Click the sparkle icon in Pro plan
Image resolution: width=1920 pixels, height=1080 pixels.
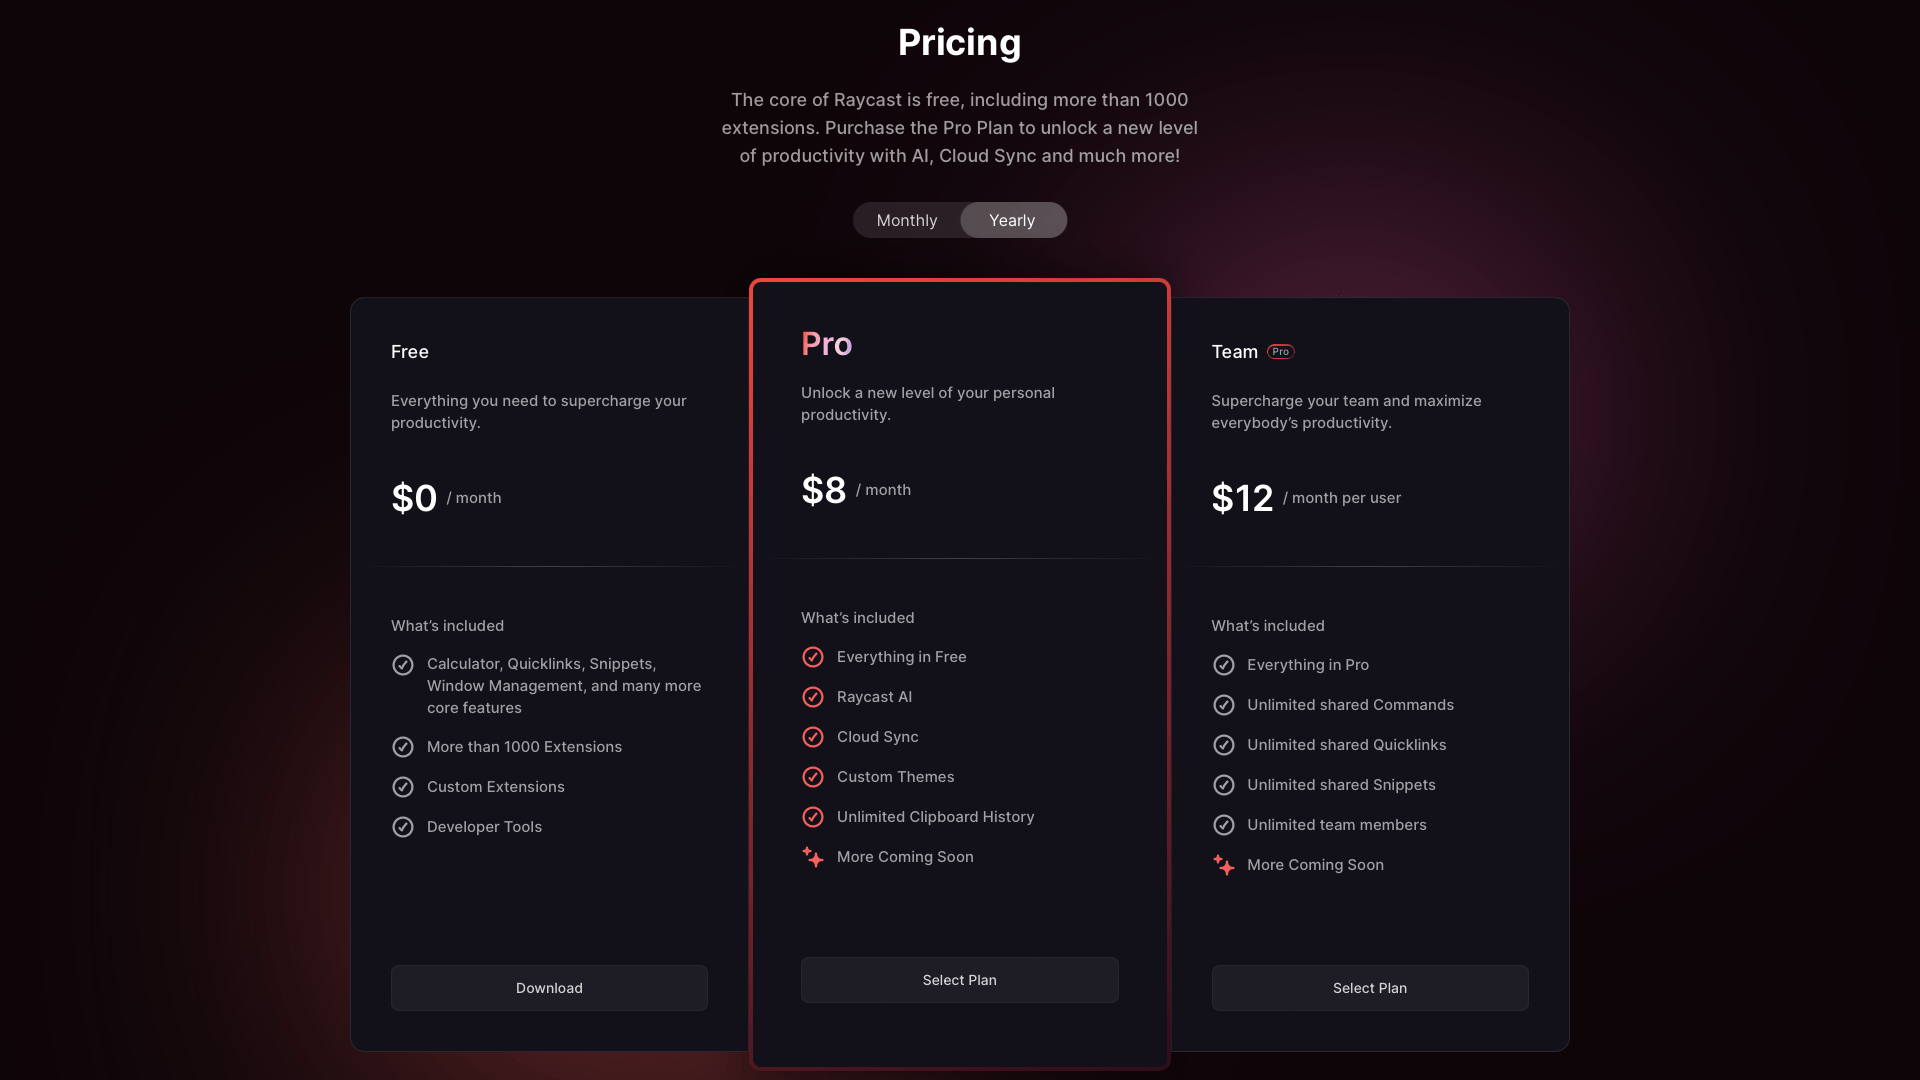[813, 857]
